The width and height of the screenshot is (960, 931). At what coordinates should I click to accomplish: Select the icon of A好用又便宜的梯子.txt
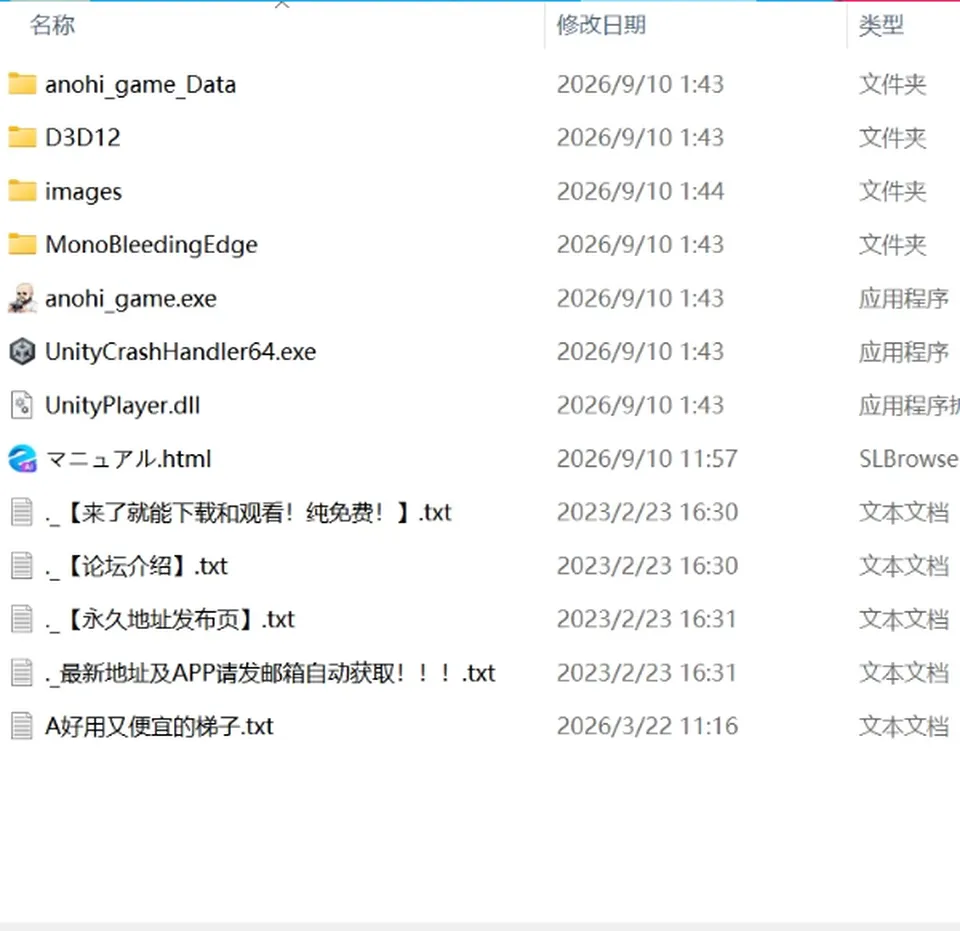click(22, 726)
